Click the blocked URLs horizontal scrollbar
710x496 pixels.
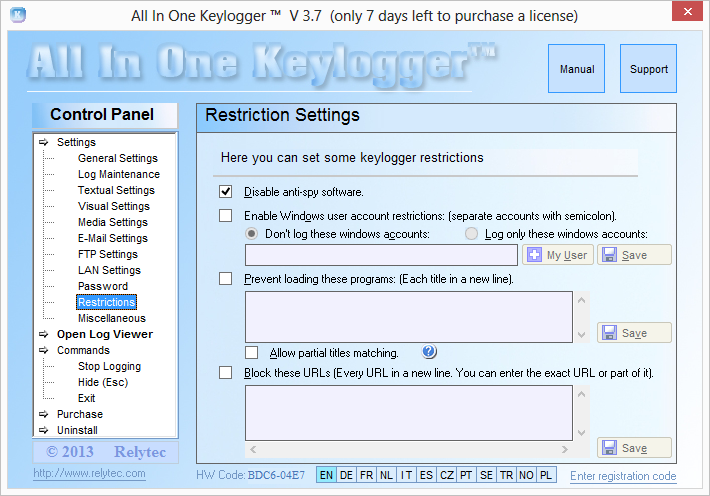tap(408, 451)
